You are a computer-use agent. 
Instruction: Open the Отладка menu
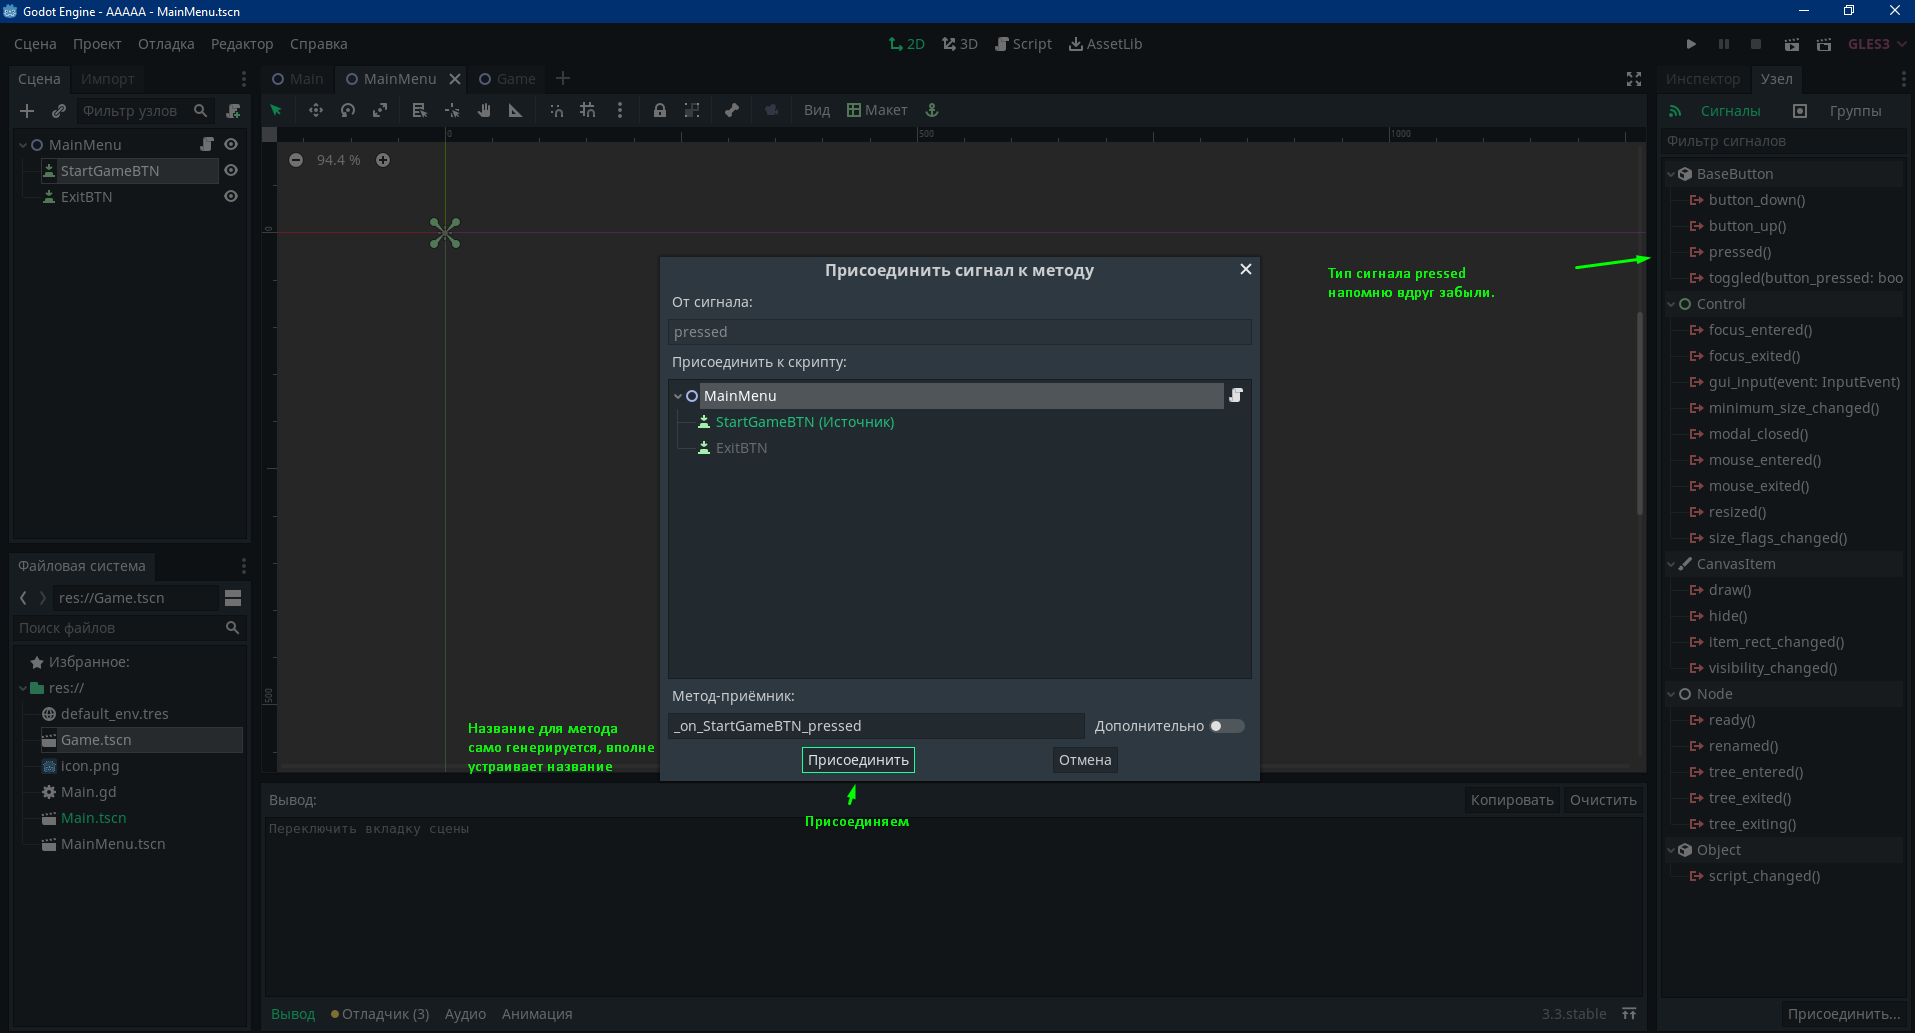[x=166, y=44]
